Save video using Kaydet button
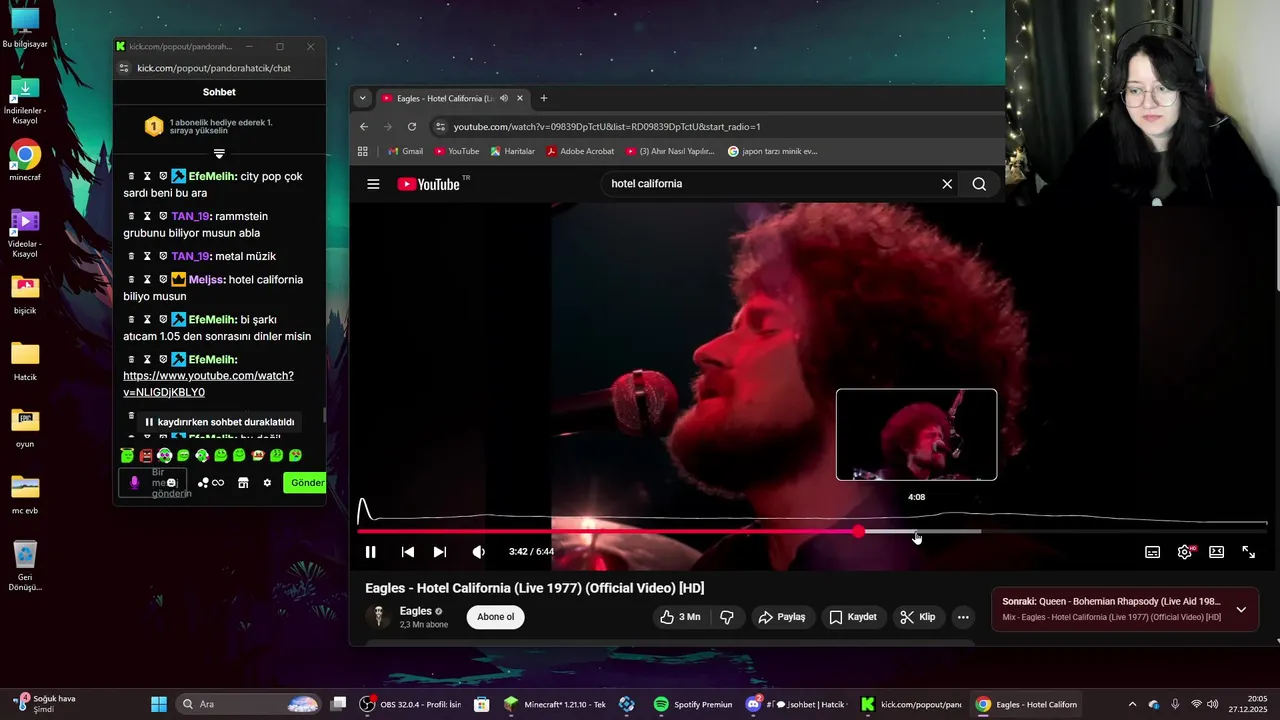This screenshot has height=720, width=1280. (x=853, y=617)
